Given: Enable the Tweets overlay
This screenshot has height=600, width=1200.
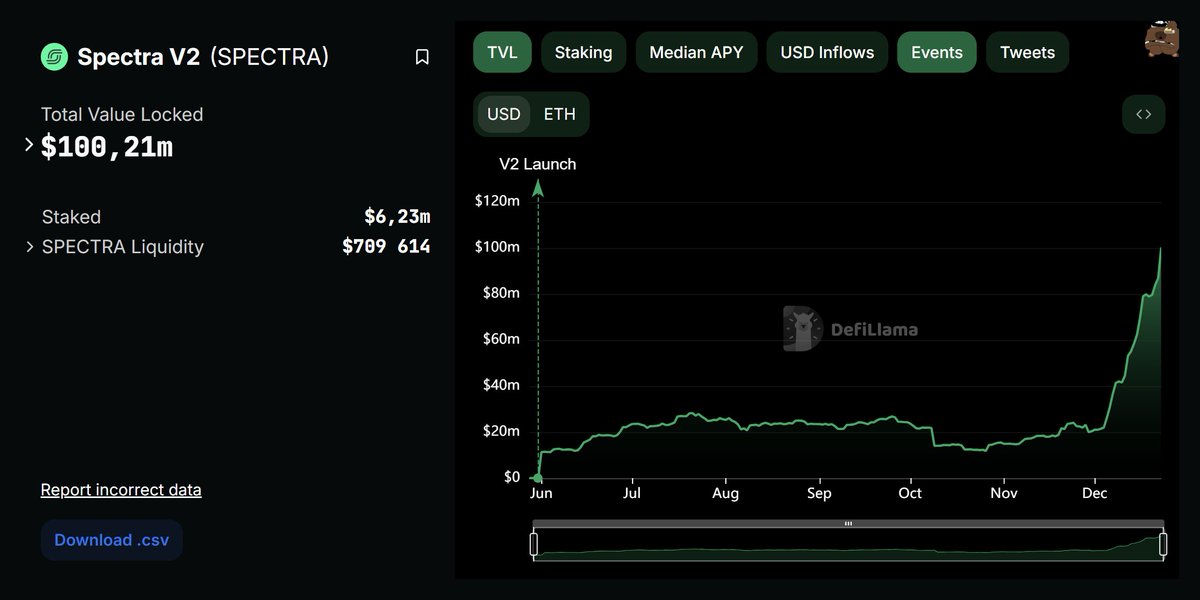Looking at the screenshot, I should point(1027,52).
